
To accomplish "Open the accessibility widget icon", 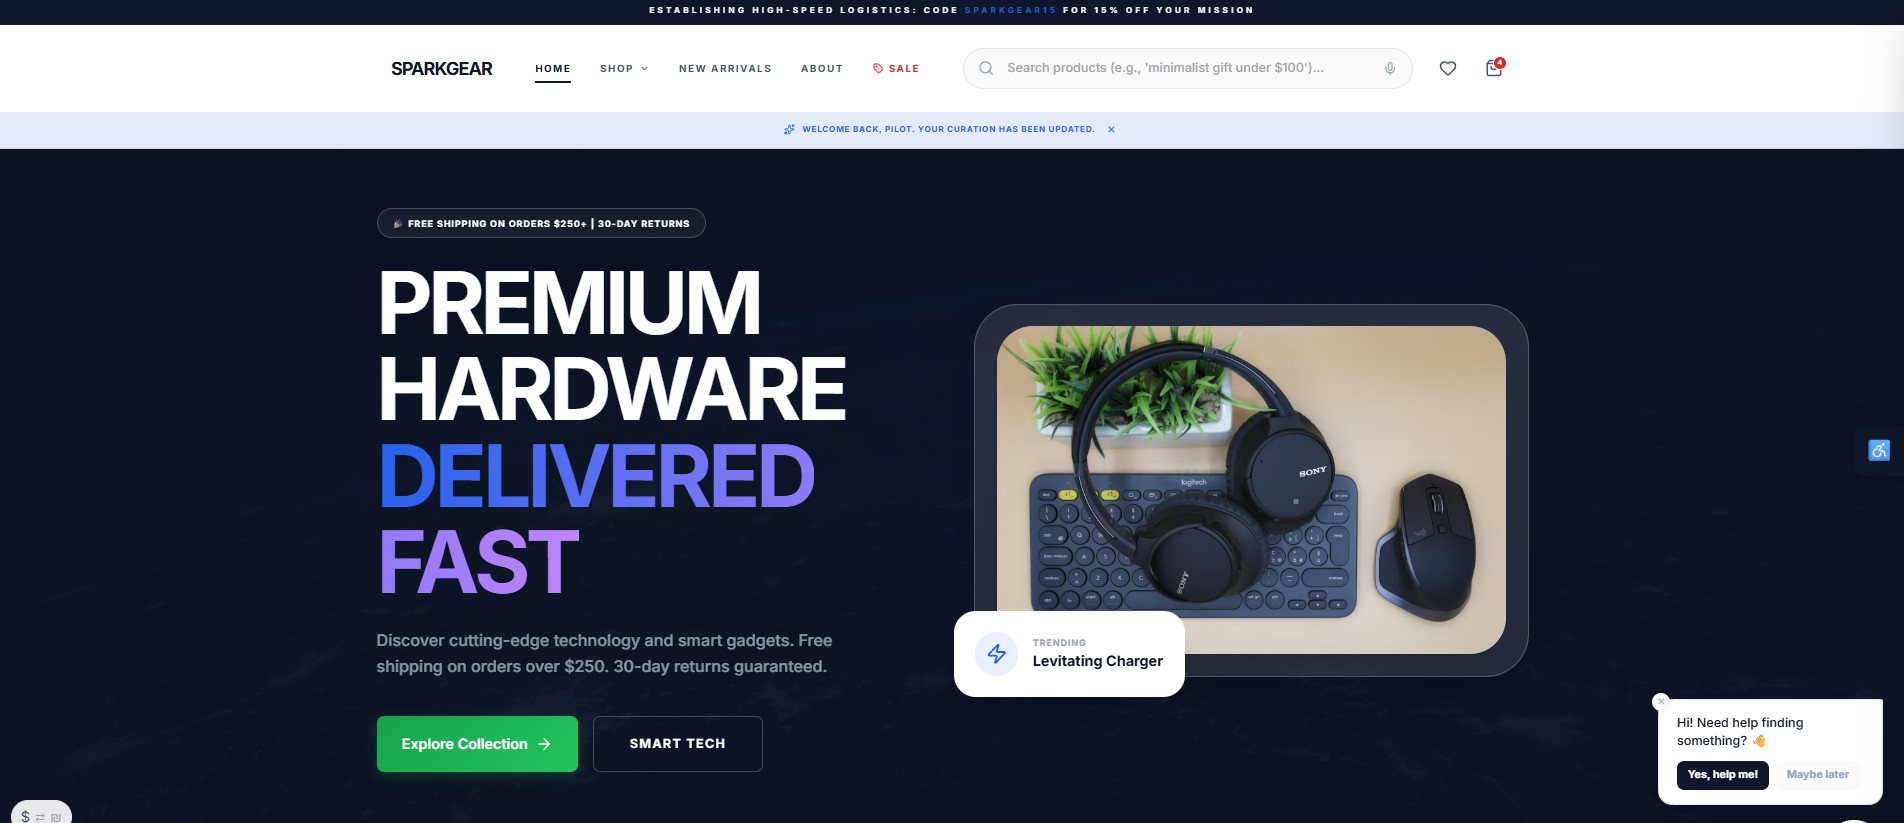I will tap(1879, 450).
